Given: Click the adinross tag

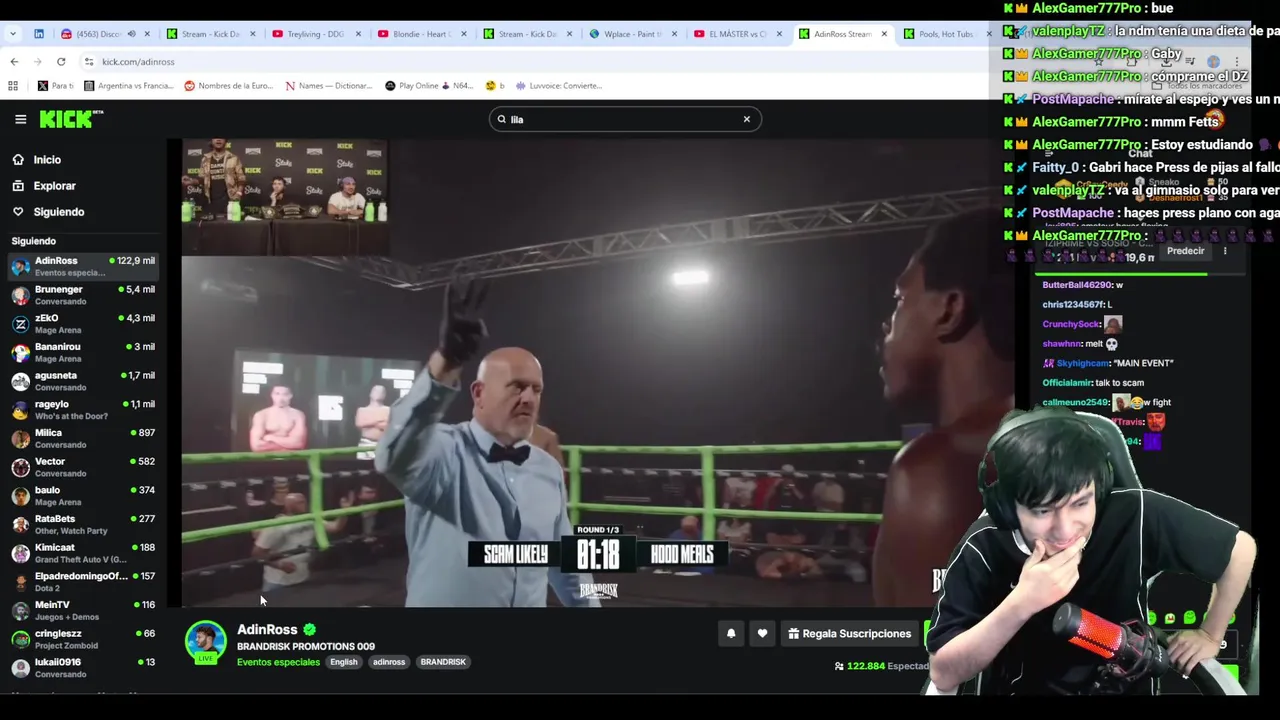Looking at the screenshot, I should pyautogui.click(x=389, y=662).
